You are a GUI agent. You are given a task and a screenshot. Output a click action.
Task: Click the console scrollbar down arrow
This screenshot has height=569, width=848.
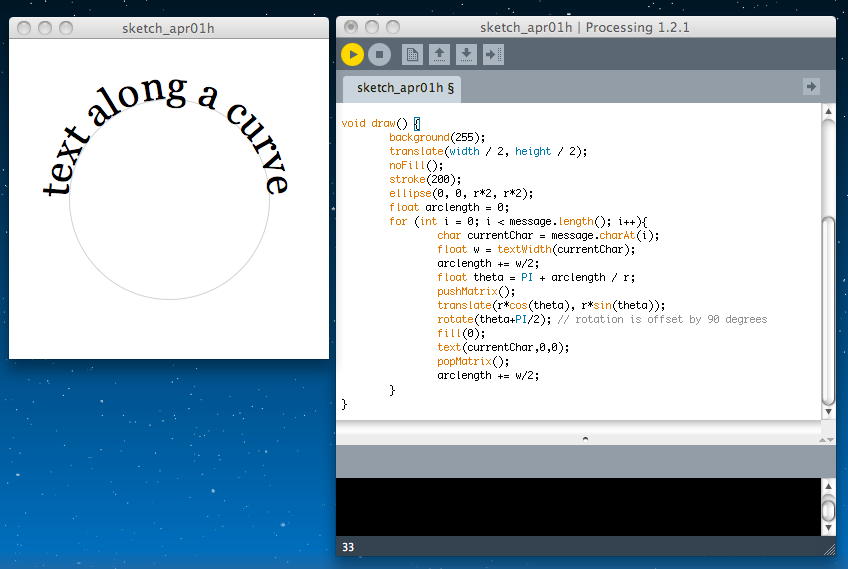coord(828,528)
